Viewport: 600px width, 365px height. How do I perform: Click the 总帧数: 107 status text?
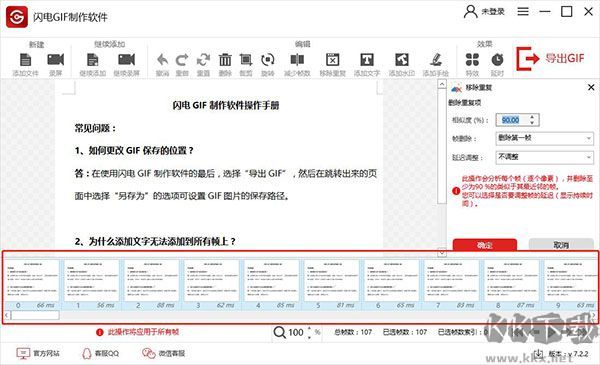353,332
